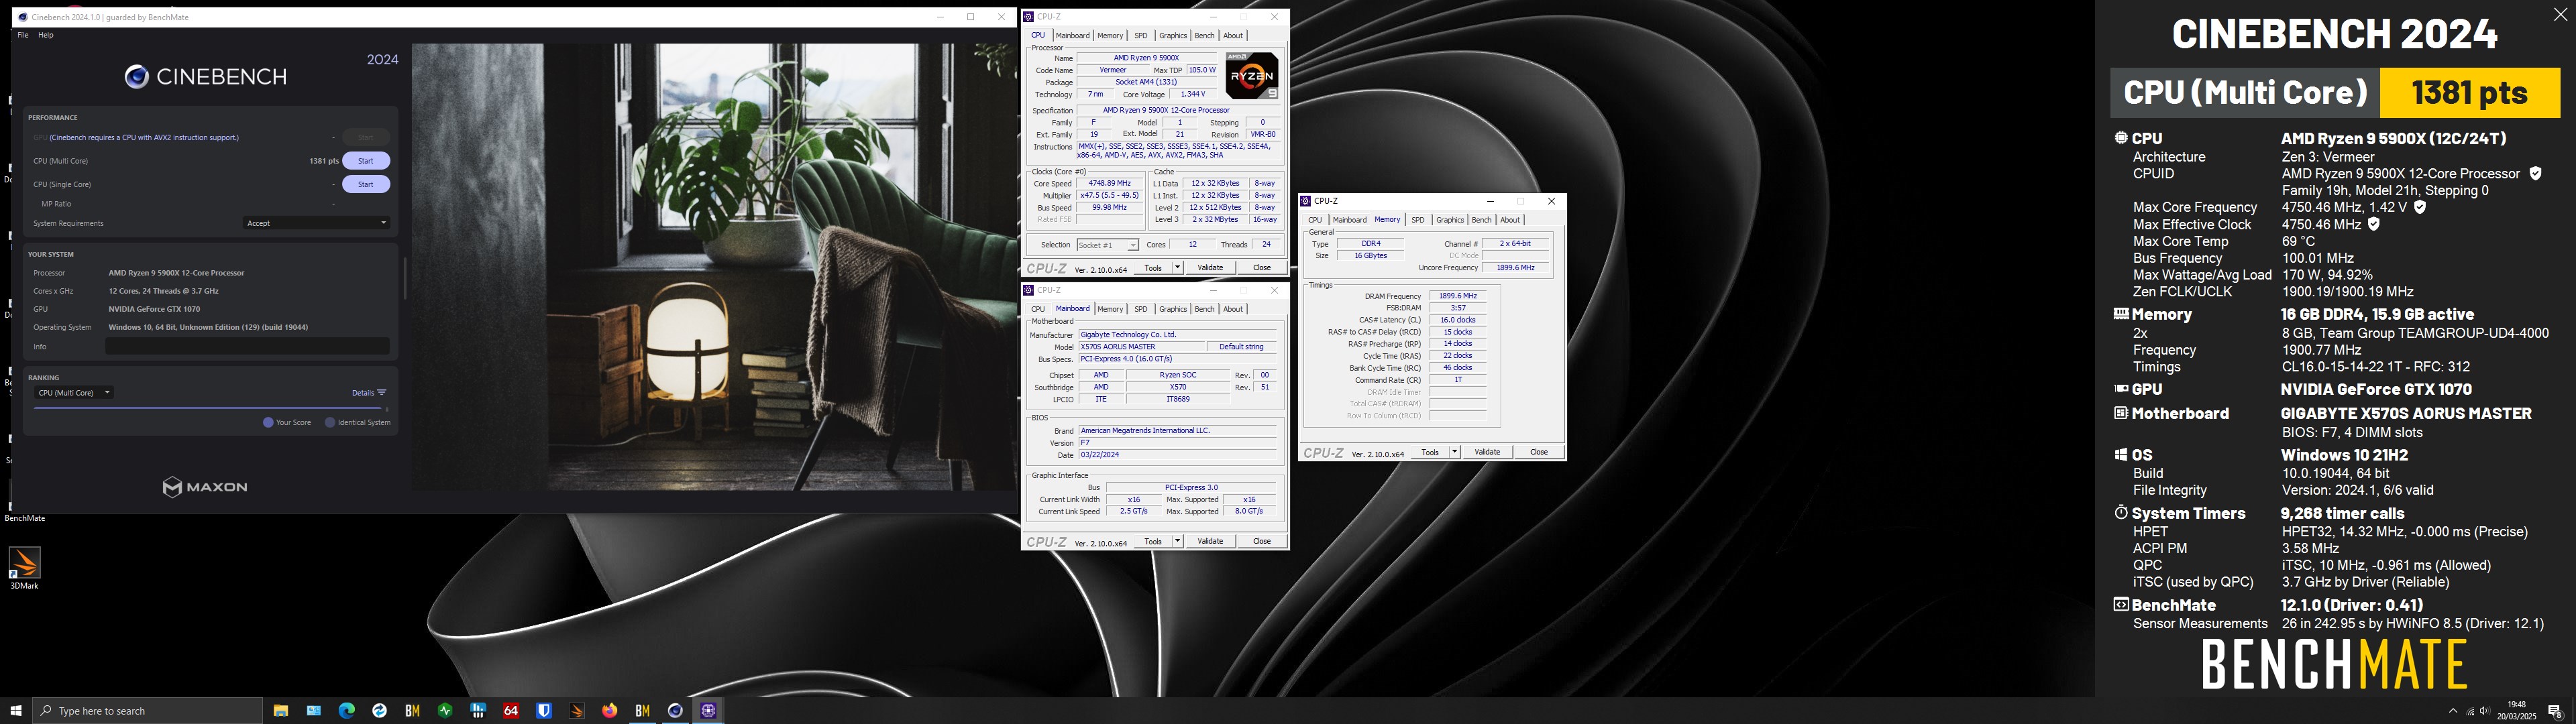Screen dimensions: 2576x724
Task: Open the notification center icon
Action: pos(2555,712)
